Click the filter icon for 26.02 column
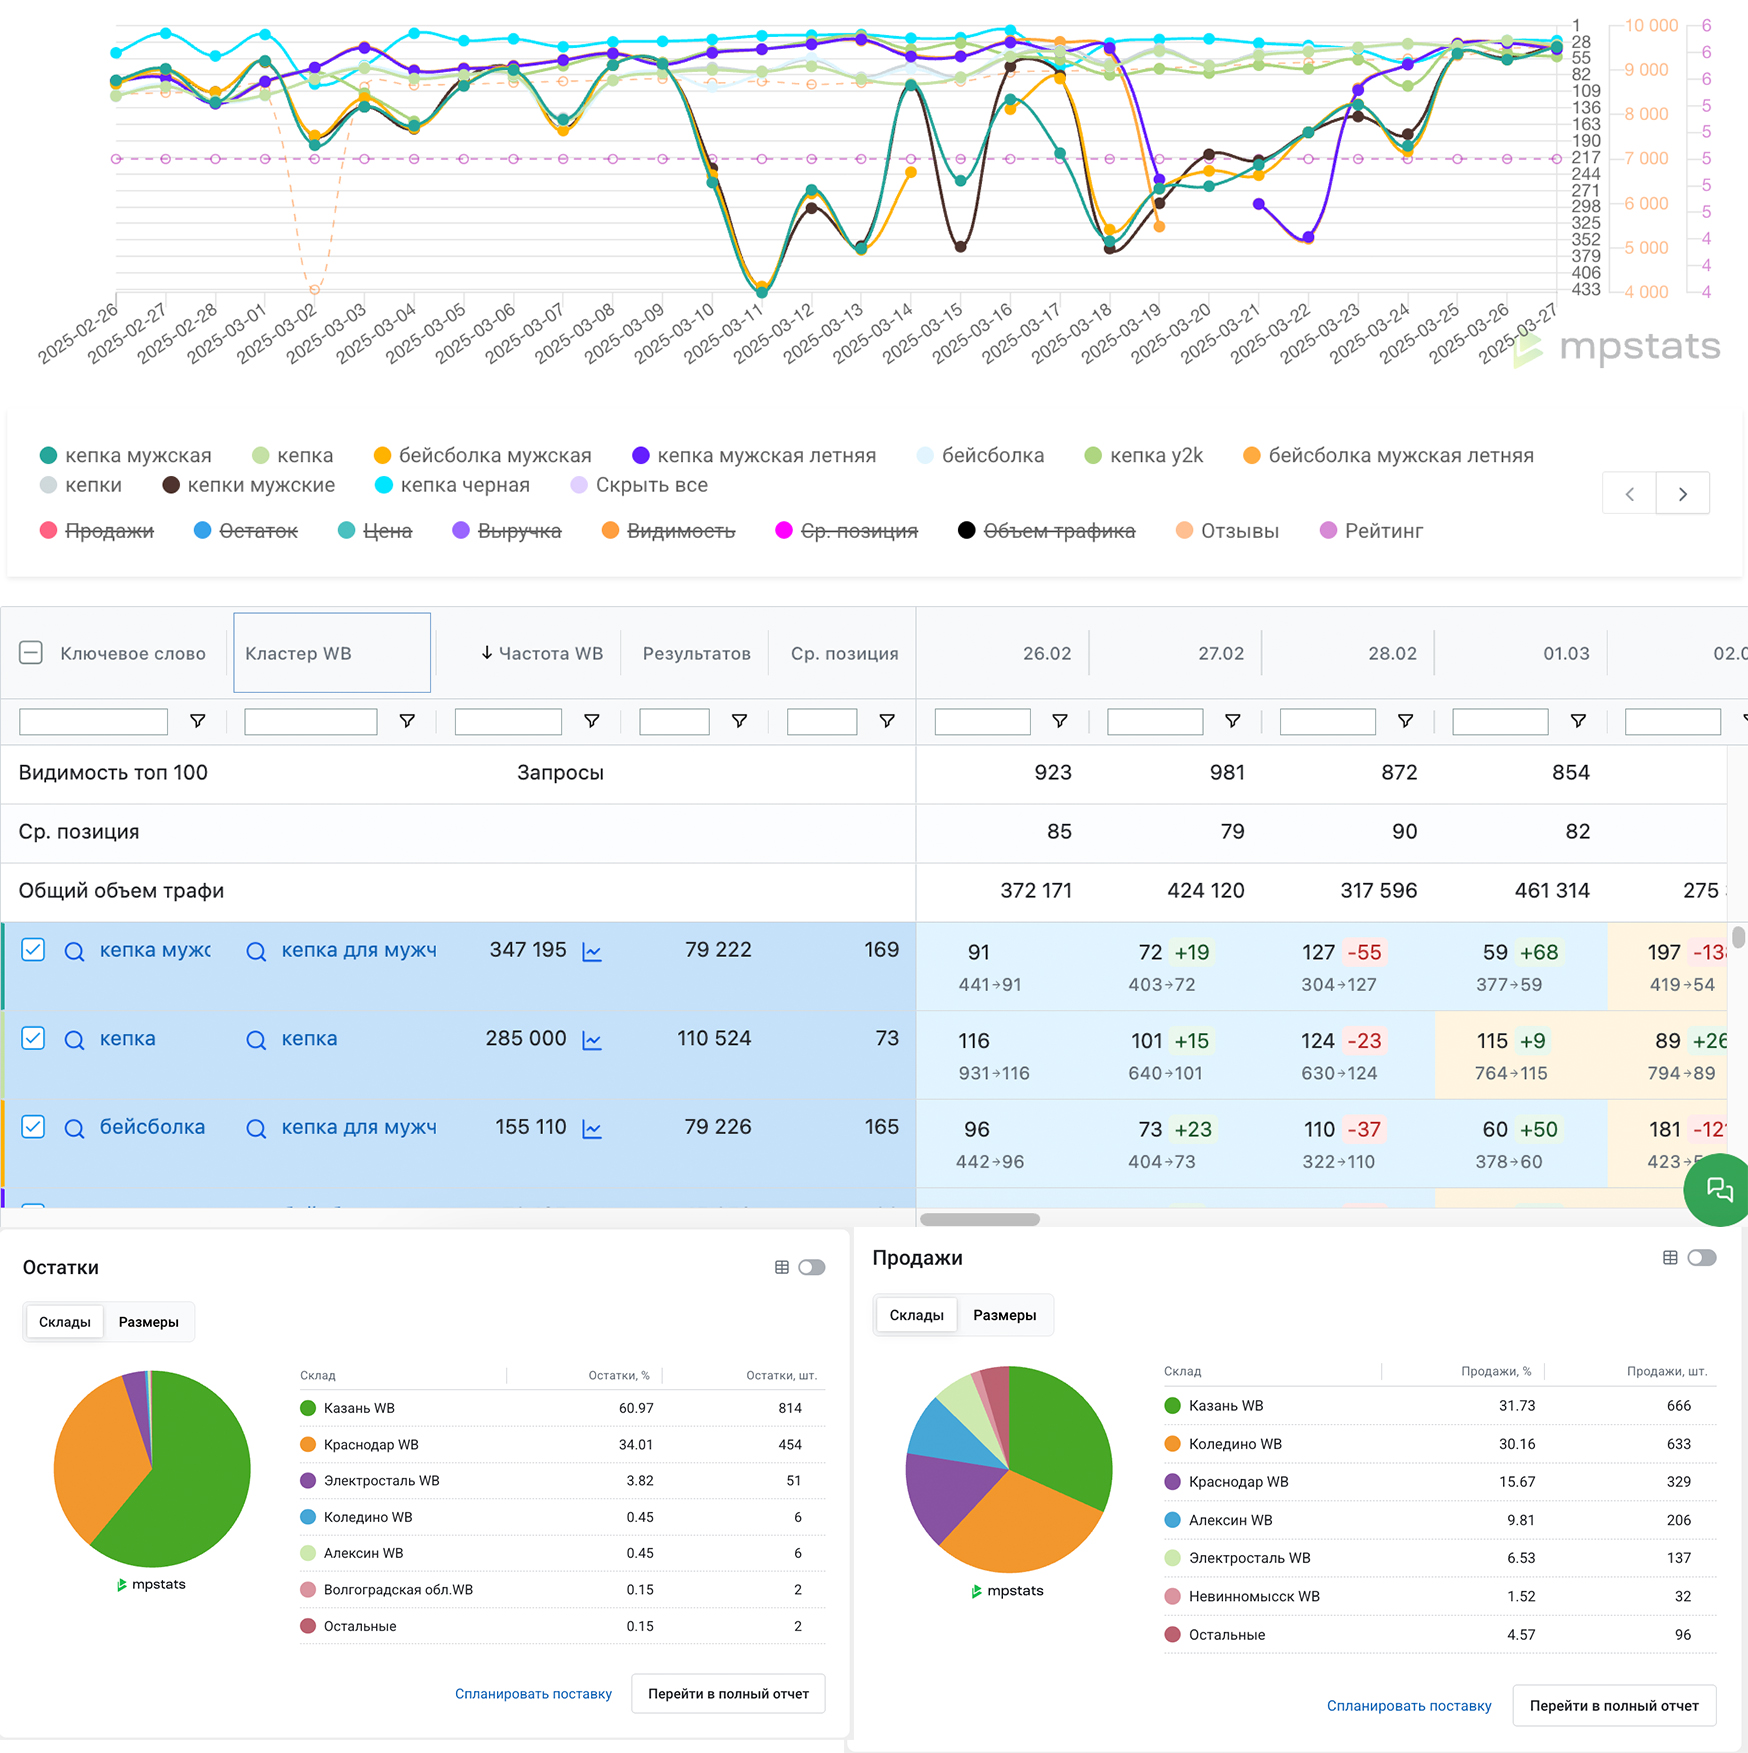The width and height of the screenshot is (1748, 1753). pos(1060,721)
